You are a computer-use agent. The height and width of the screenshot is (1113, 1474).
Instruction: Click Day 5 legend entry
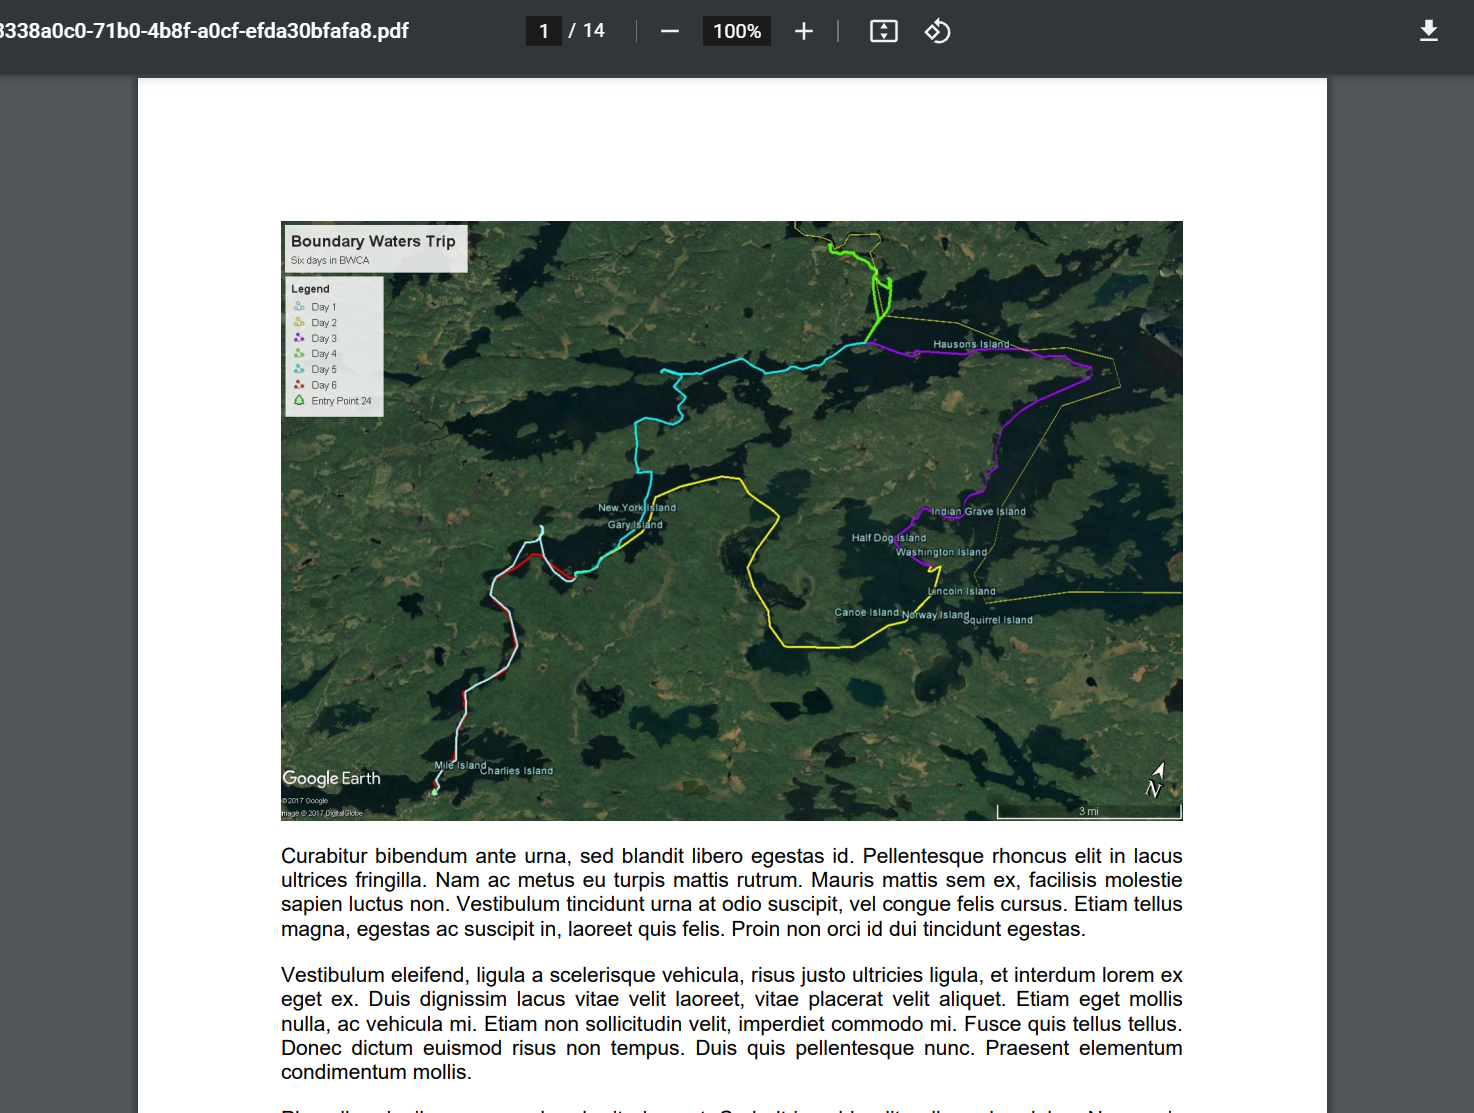click(315, 369)
